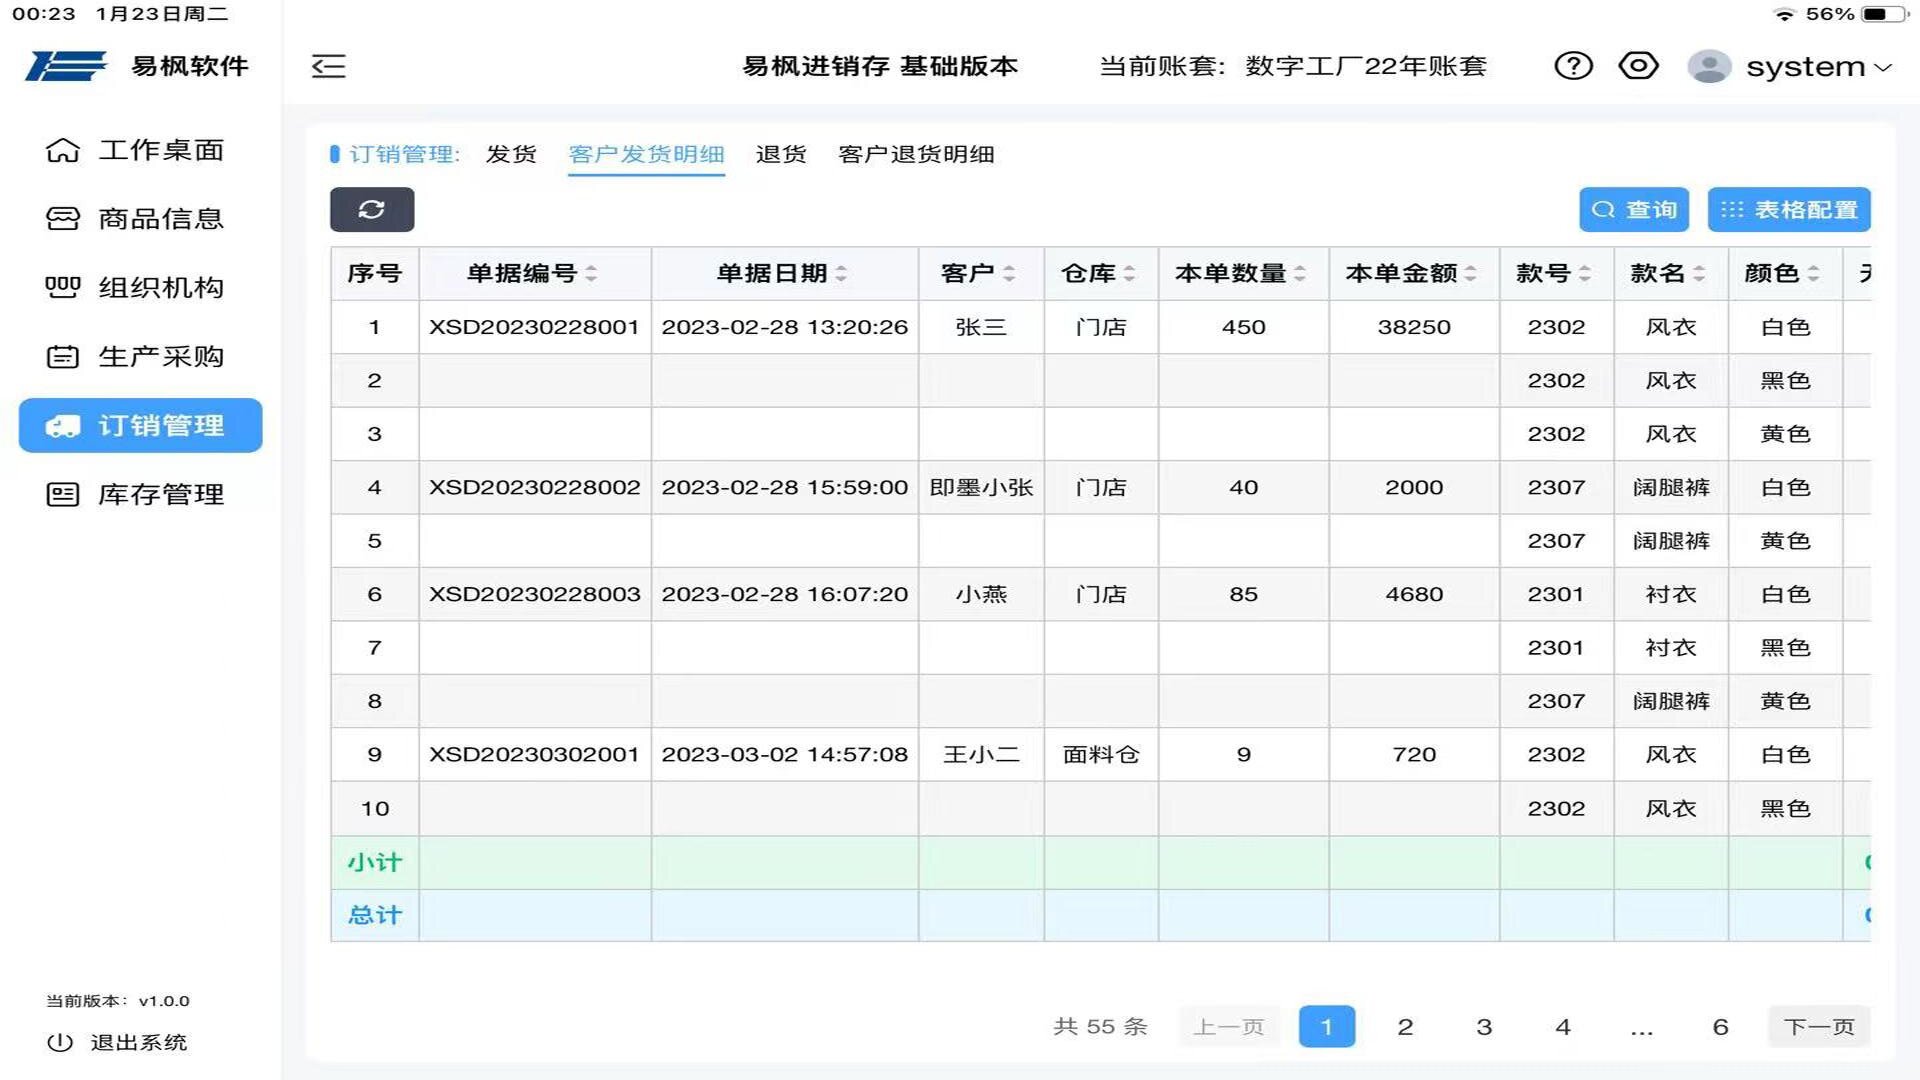The width and height of the screenshot is (1920, 1080).
Task: Click the eye-shaped settings icon in the header
Action: pos(1638,66)
